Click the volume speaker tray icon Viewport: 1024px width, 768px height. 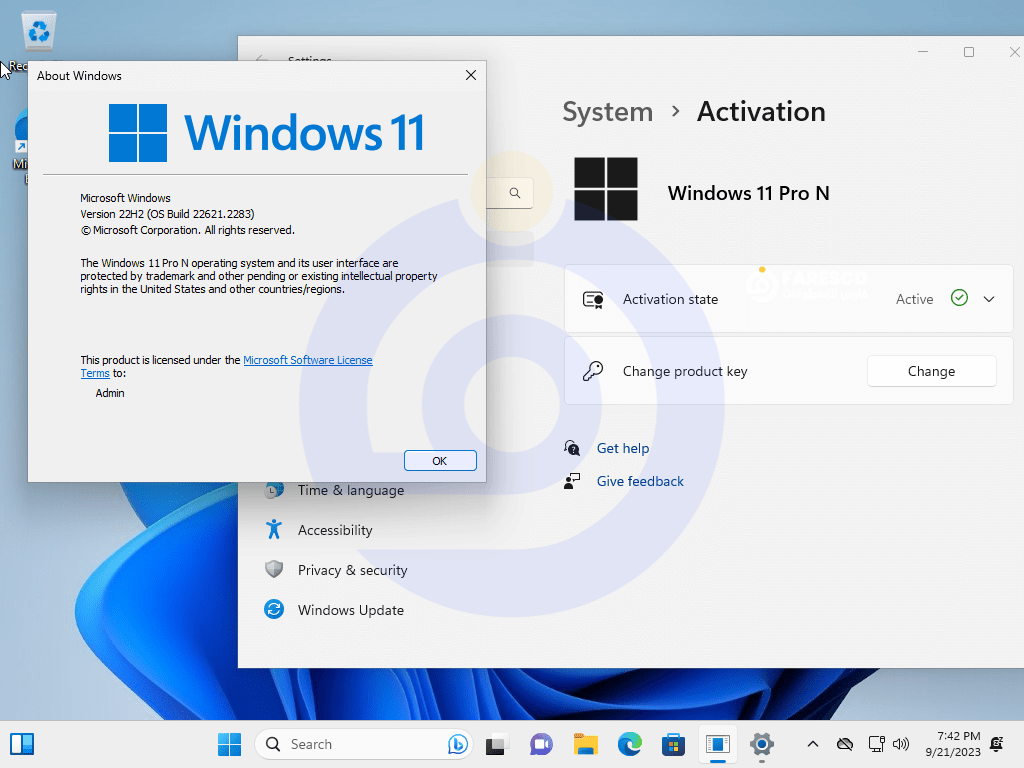(x=901, y=744)
